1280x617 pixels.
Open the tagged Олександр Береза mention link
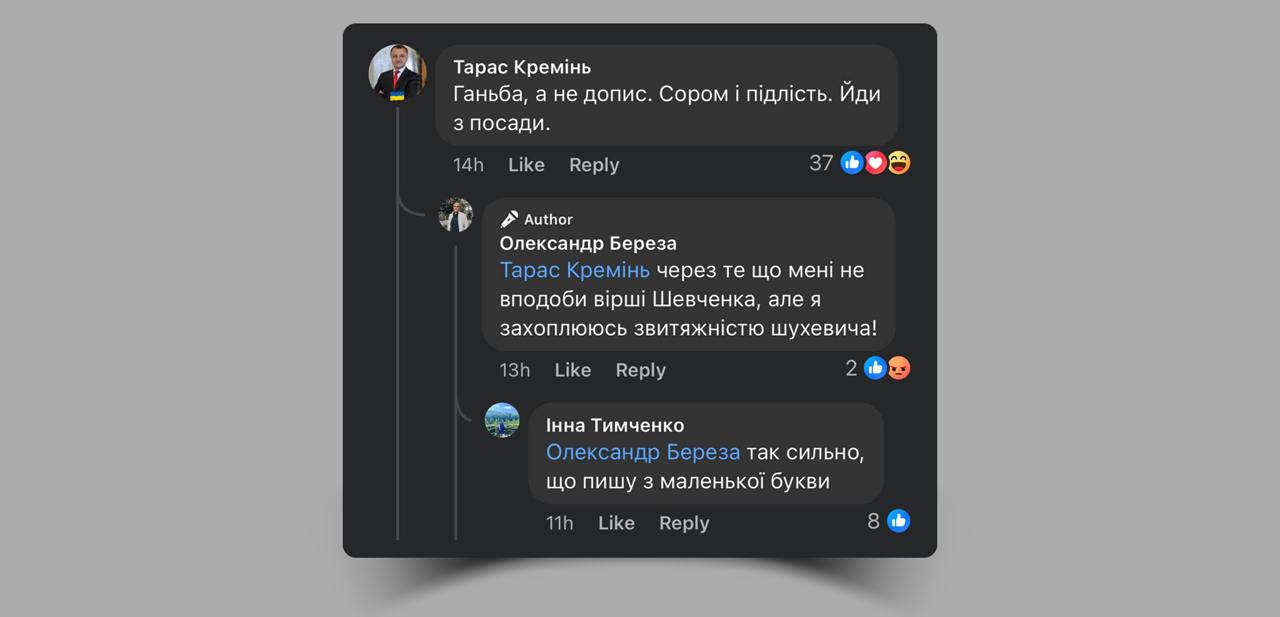tap(643, 453)
